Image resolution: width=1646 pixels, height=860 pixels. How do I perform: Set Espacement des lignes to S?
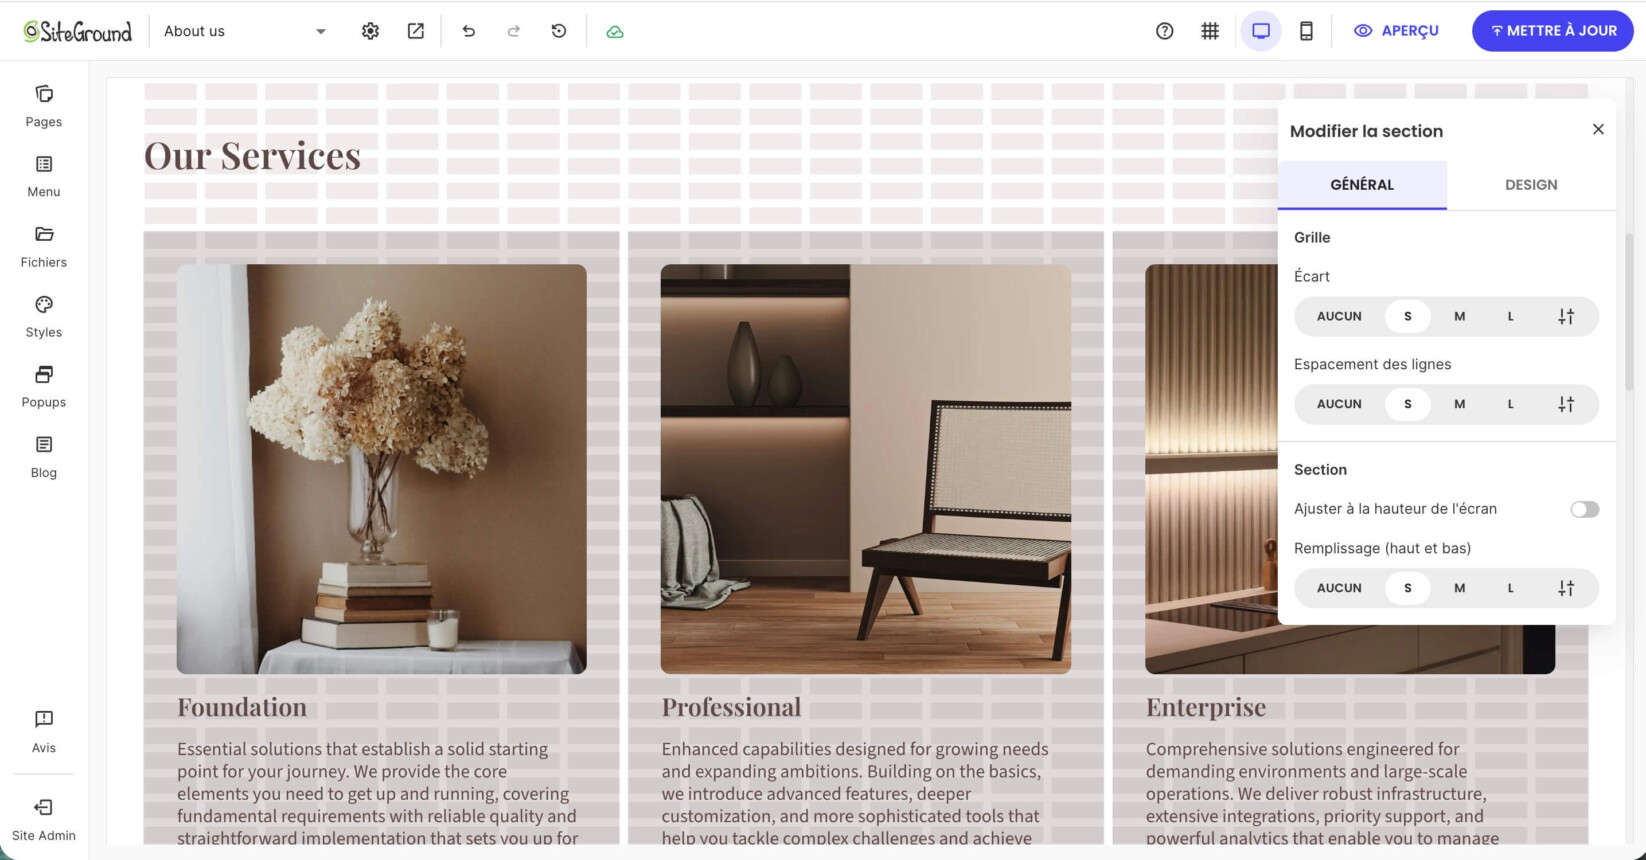click(x=1407, y=404)
